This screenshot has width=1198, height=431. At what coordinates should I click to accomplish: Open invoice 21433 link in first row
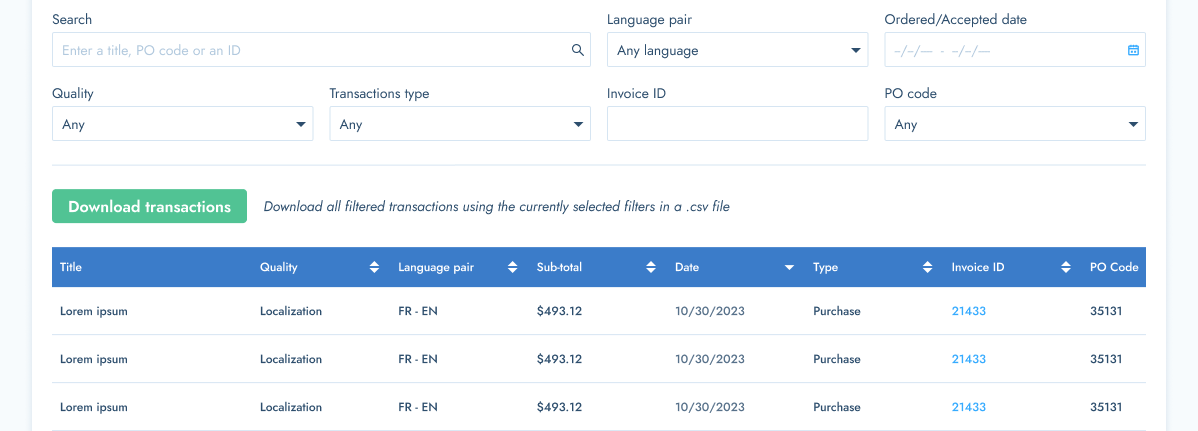(x=969, y=311)
